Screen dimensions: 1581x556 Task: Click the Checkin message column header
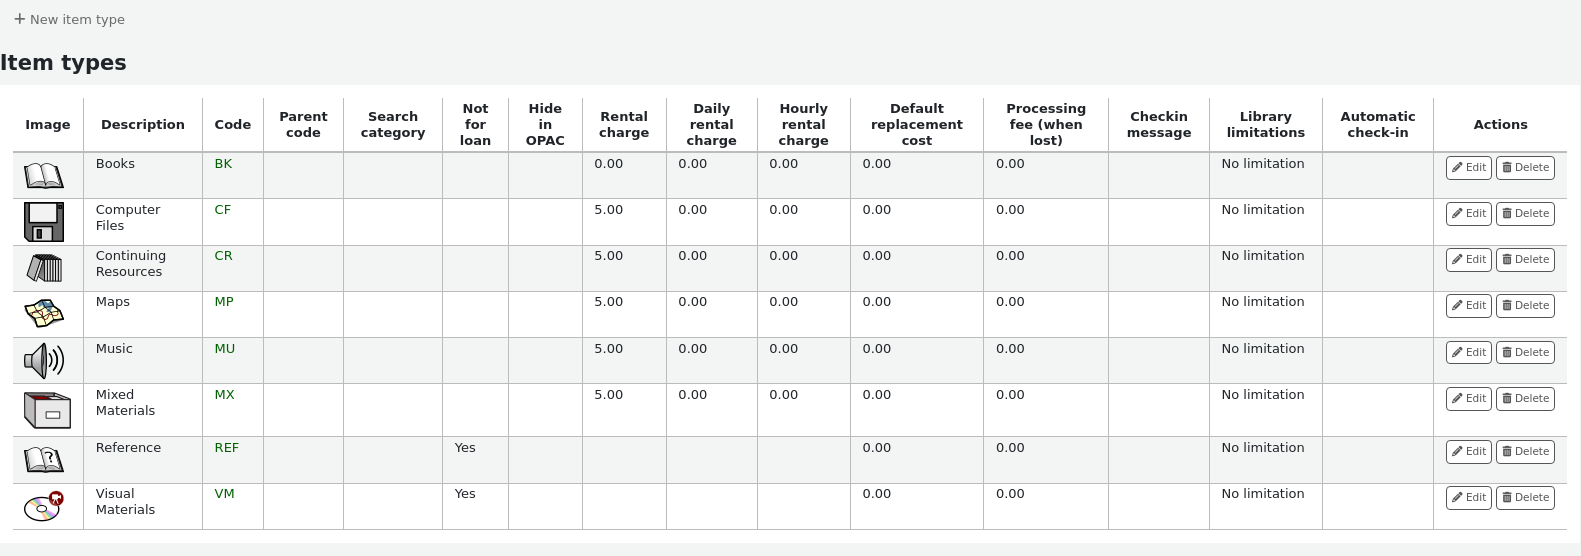[1159, 125]
